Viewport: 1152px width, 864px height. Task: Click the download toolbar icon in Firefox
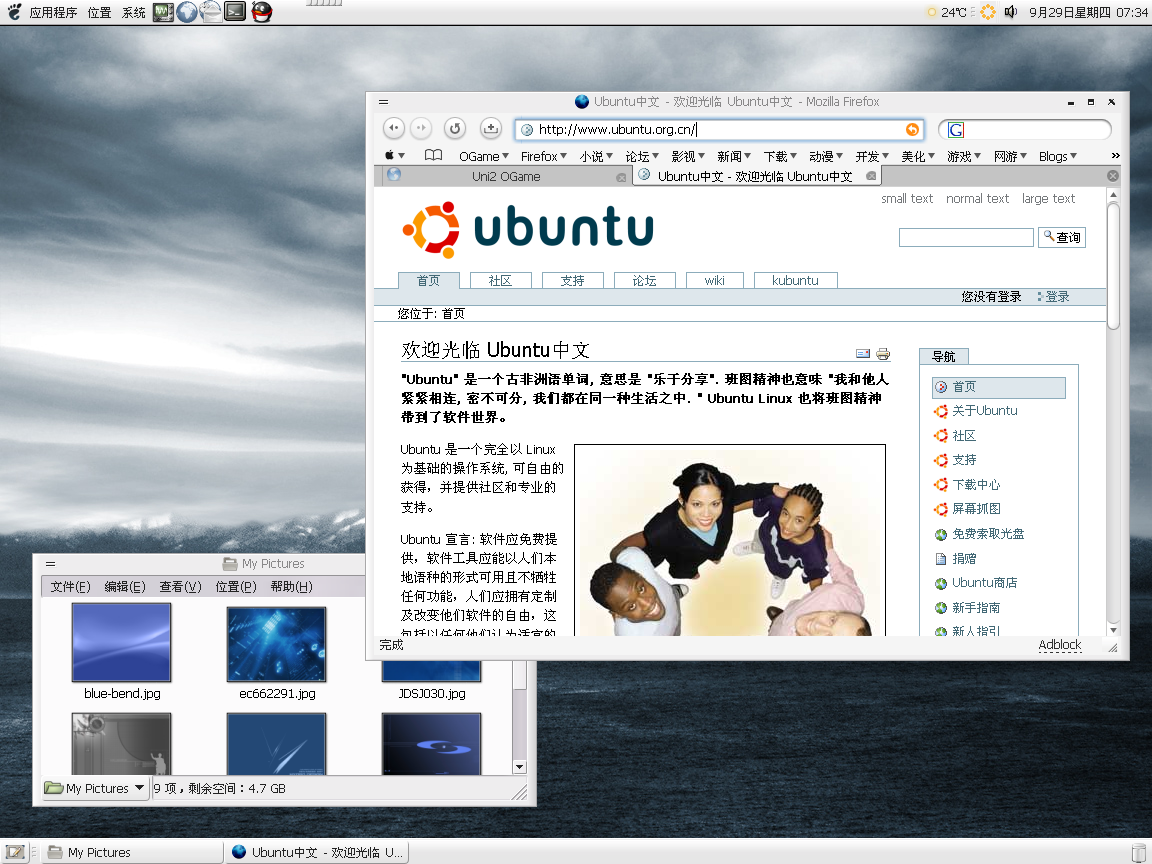coord(490,129)
